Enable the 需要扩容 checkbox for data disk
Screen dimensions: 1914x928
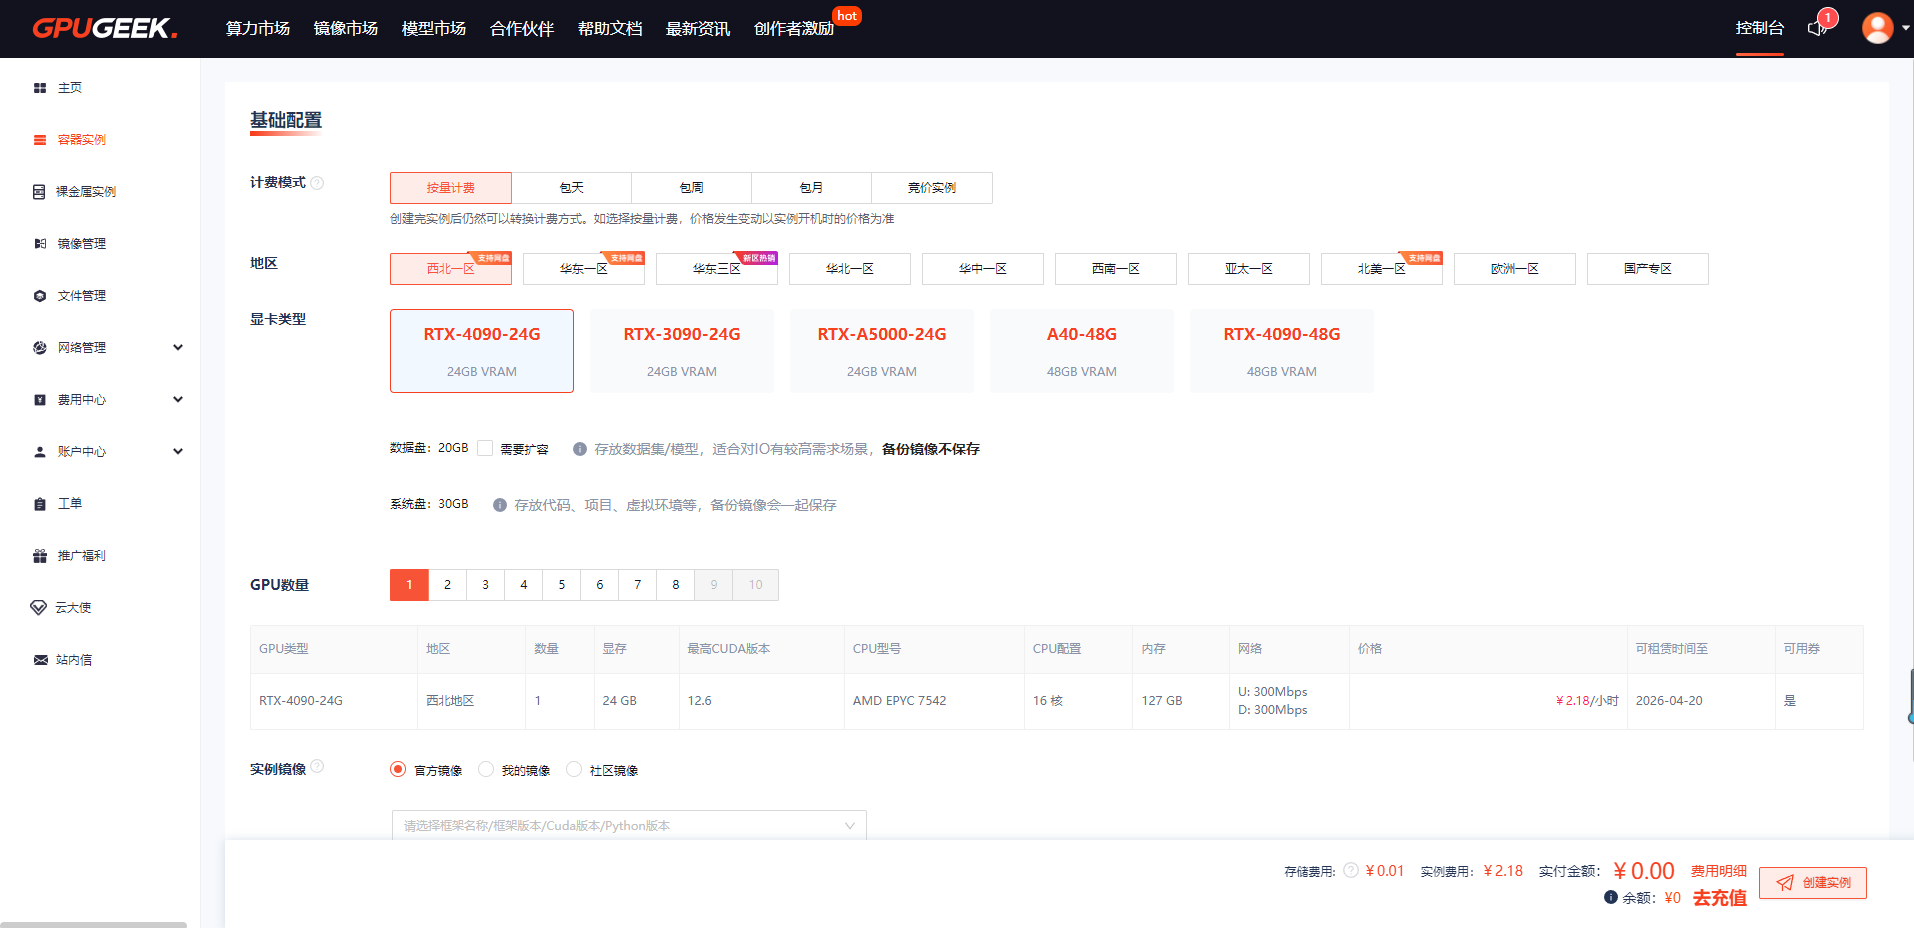pos(485,448)
